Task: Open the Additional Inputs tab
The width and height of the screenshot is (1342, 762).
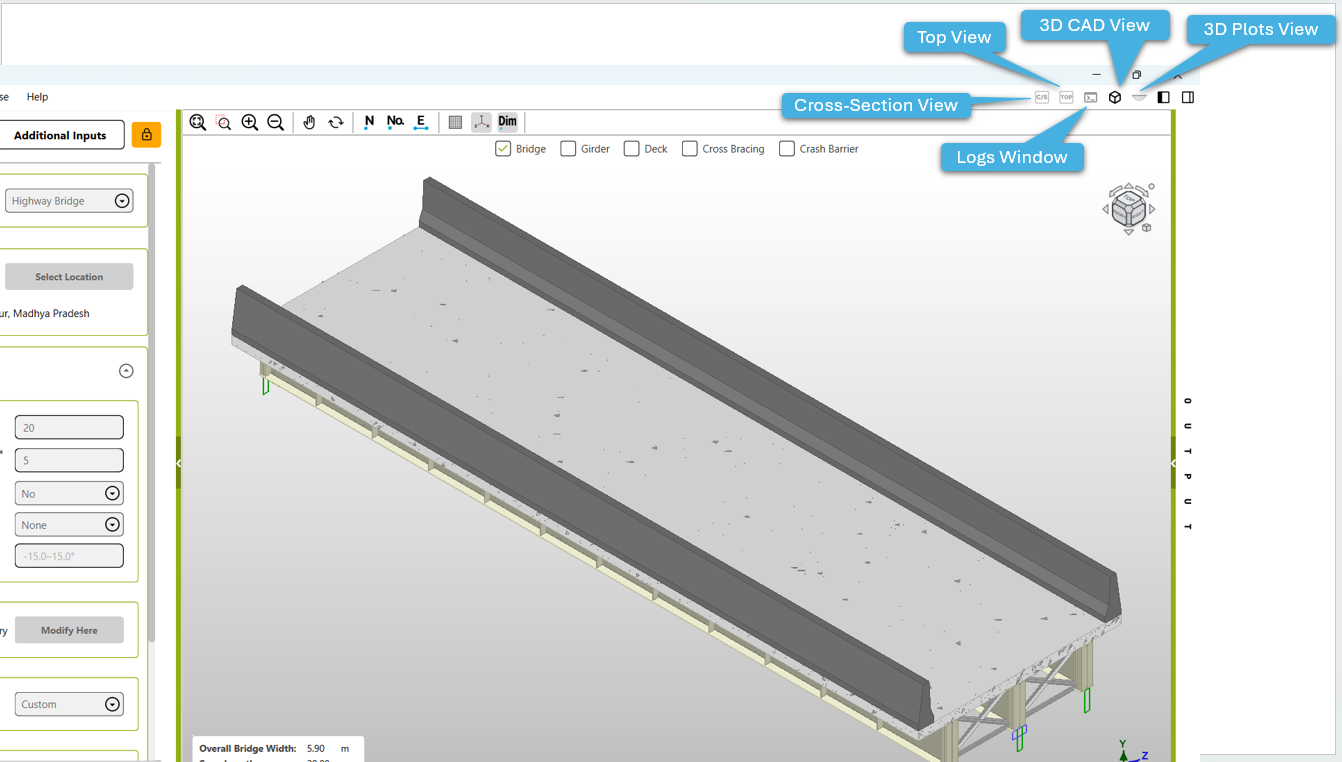Action: pyautogui.click(x=60, y=135)
